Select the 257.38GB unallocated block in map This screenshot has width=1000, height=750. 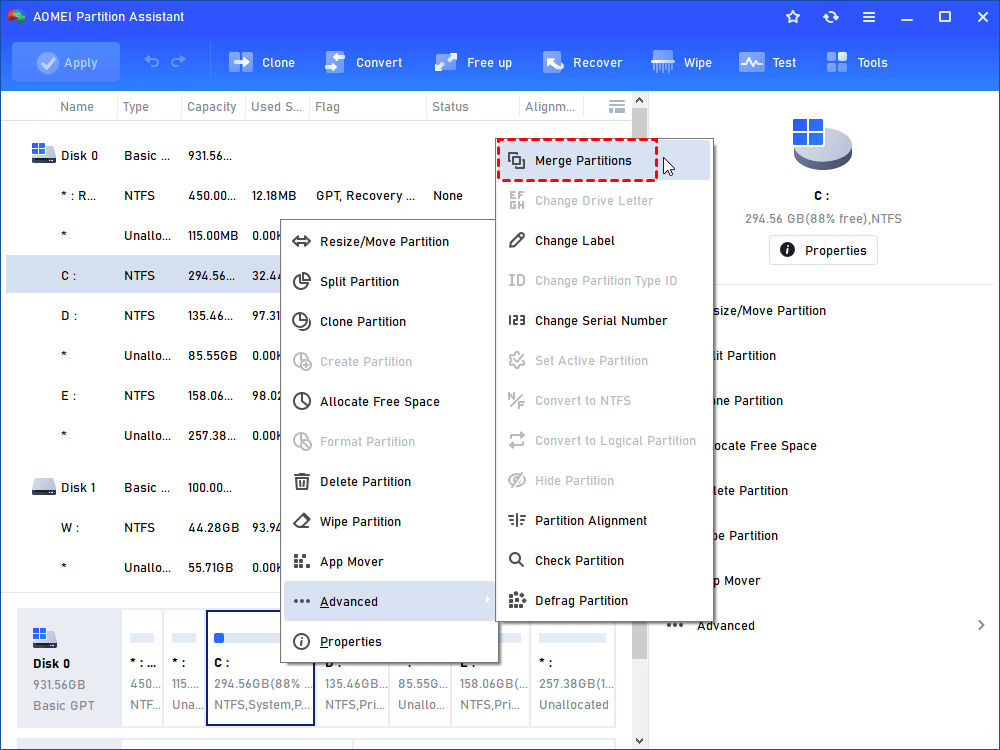click(x=573, y=668)
